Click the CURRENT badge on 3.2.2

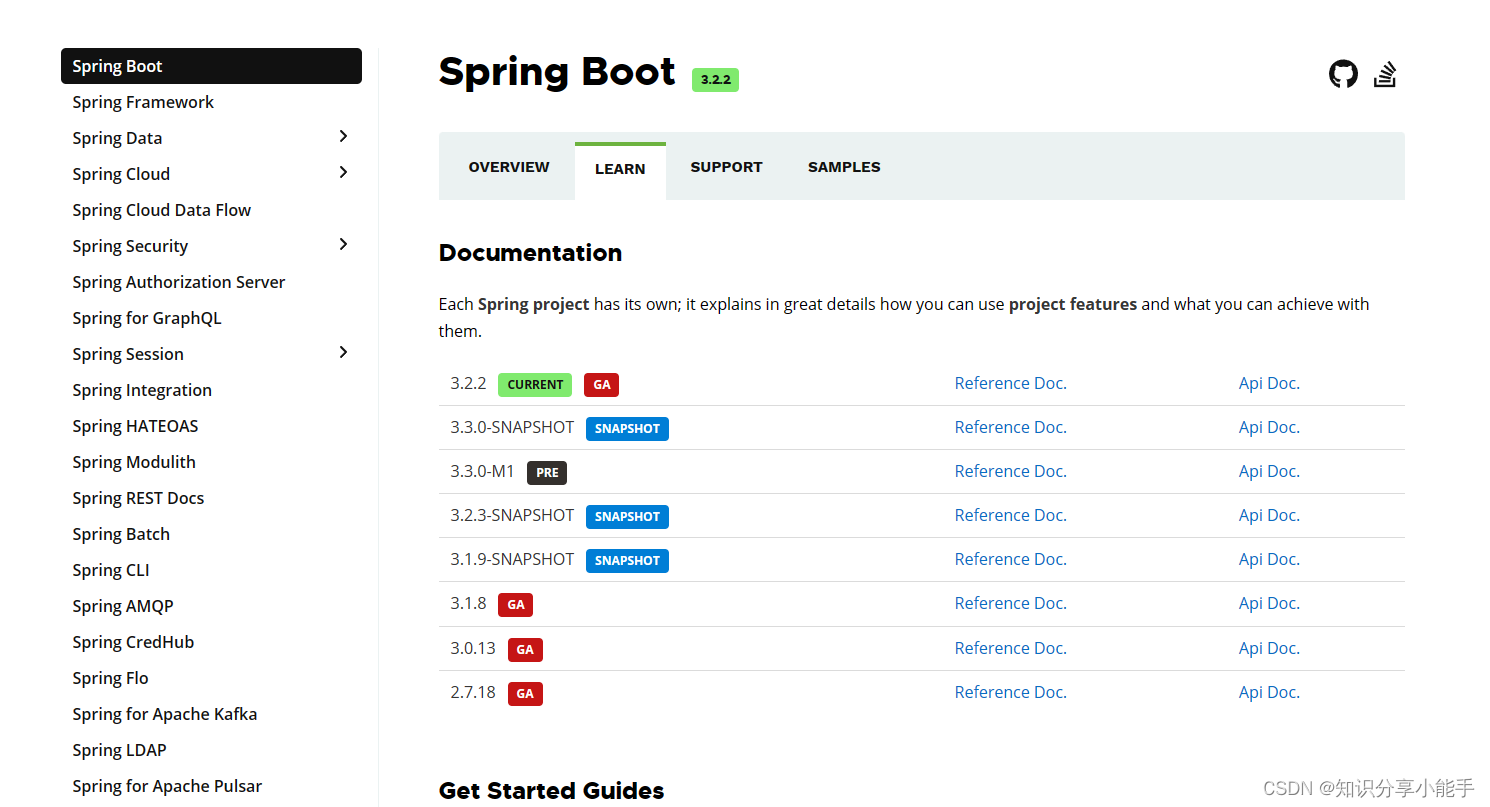(535, 384)
